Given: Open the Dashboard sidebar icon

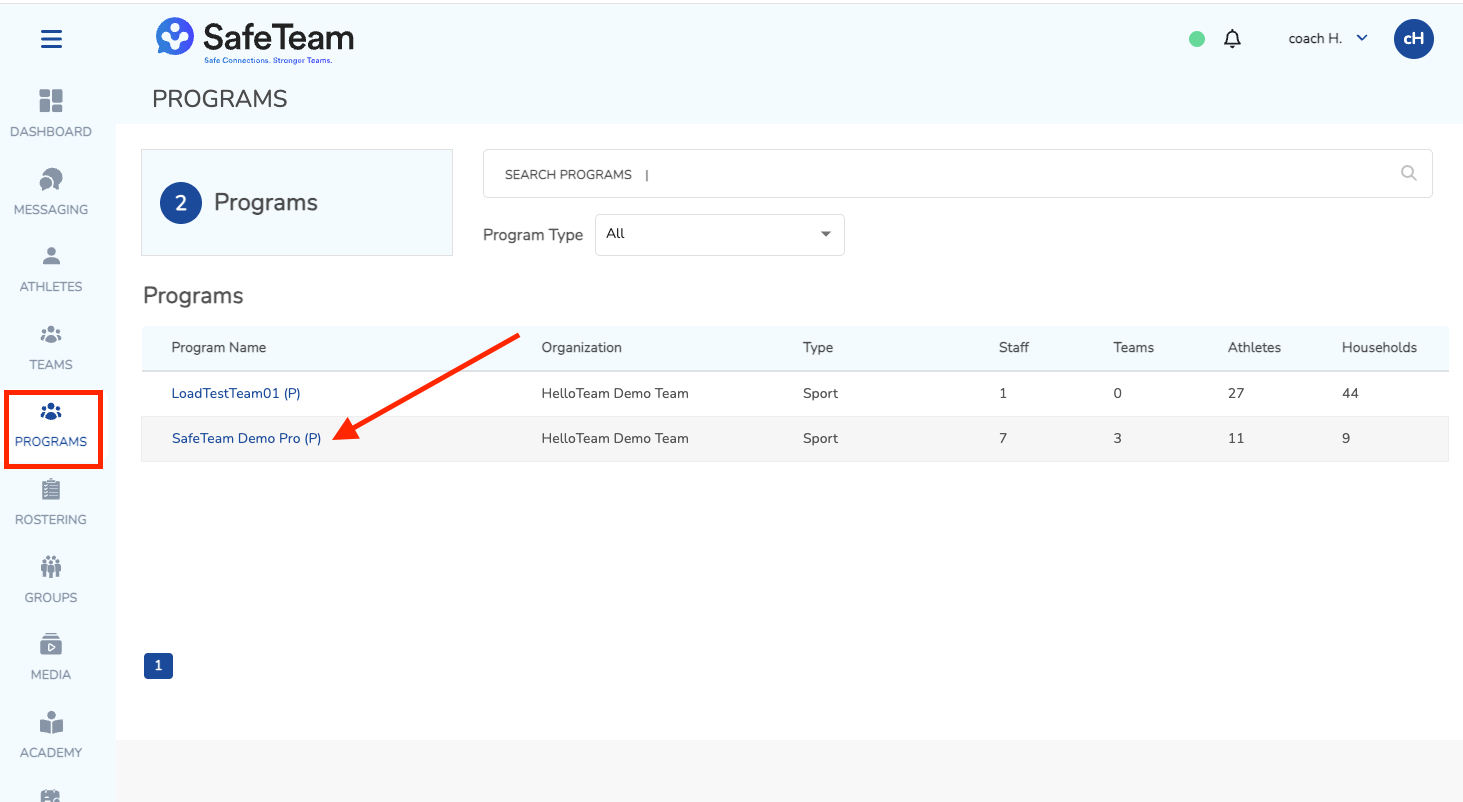Looking at the screenshot, I should pyautogui.click(x=51, y=101).
